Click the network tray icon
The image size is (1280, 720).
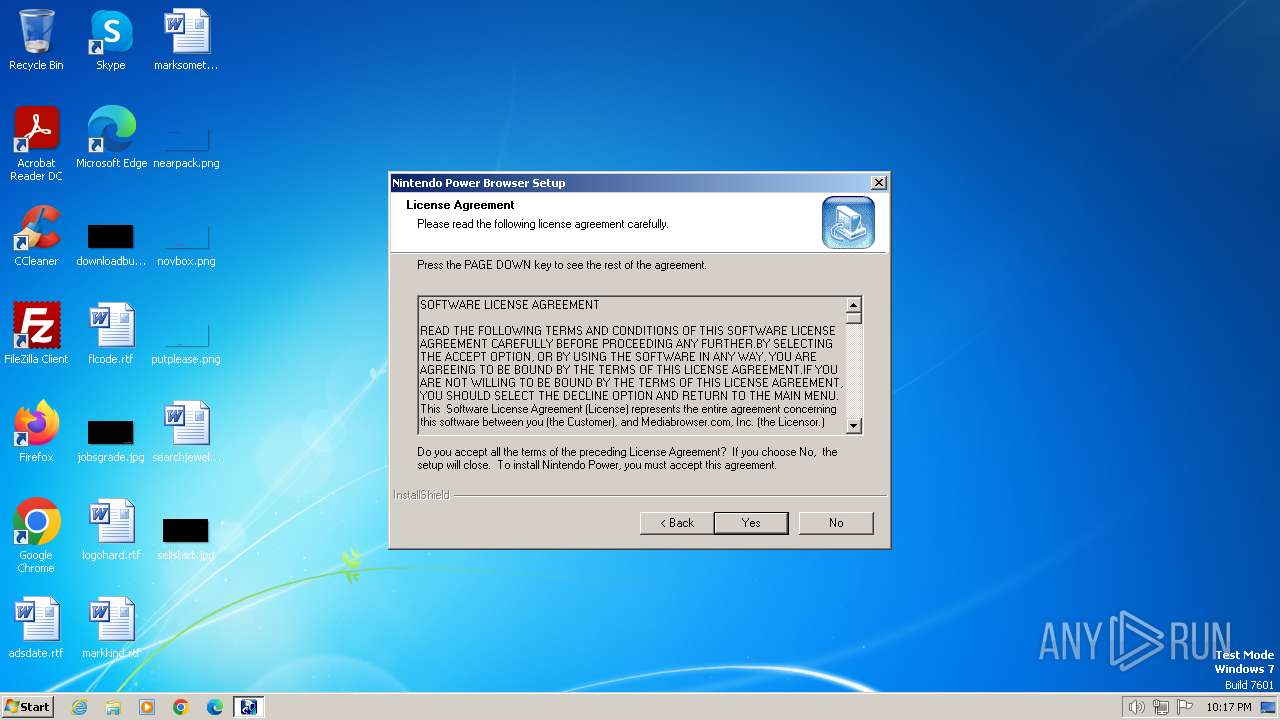1161,707
